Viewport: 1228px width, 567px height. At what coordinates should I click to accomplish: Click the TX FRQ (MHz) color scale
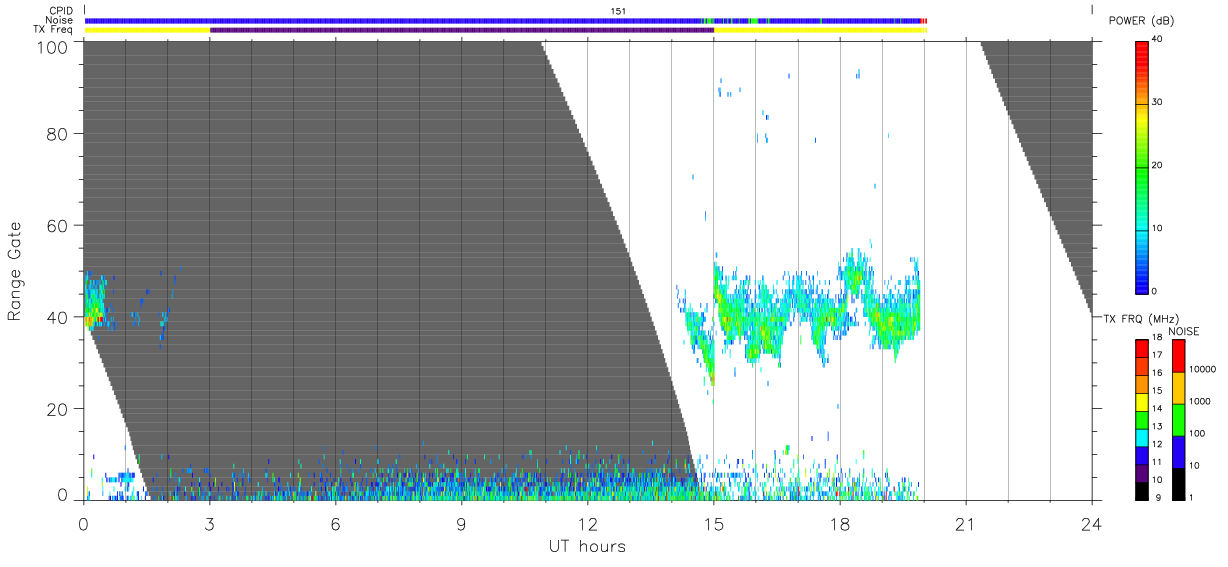pos(1142,419)
